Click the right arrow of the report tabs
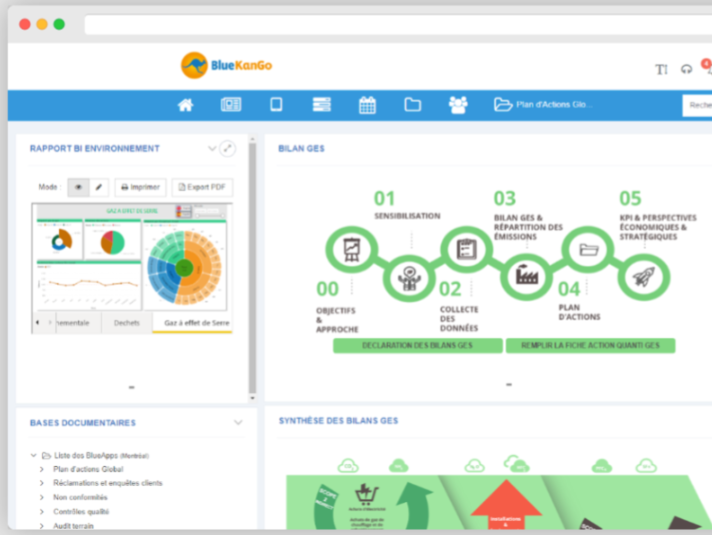Image resolution: width=712 pixels, height=535 pixels. click(x=50, y=322)
